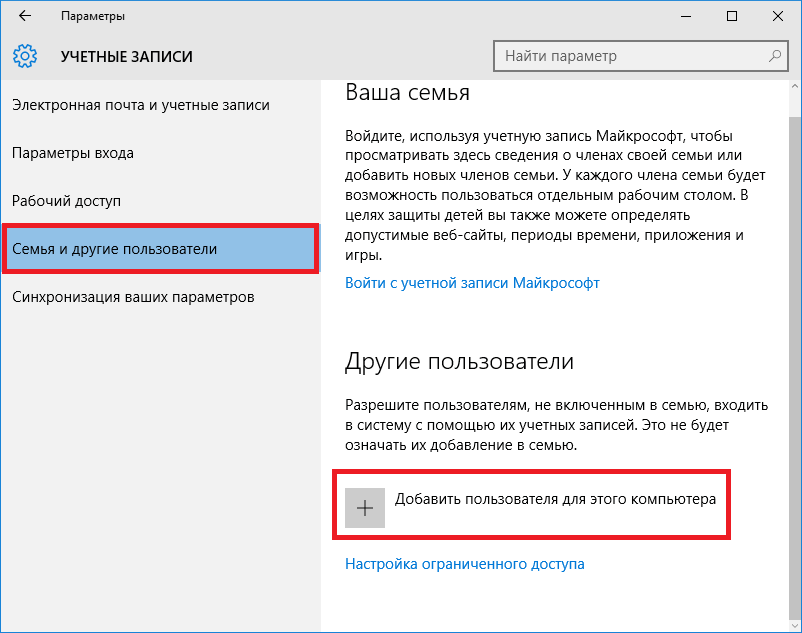Focus the Найти параметр search field
Image resolution: width=802 pixels, height=633 pixels.
tap(630, 56)
